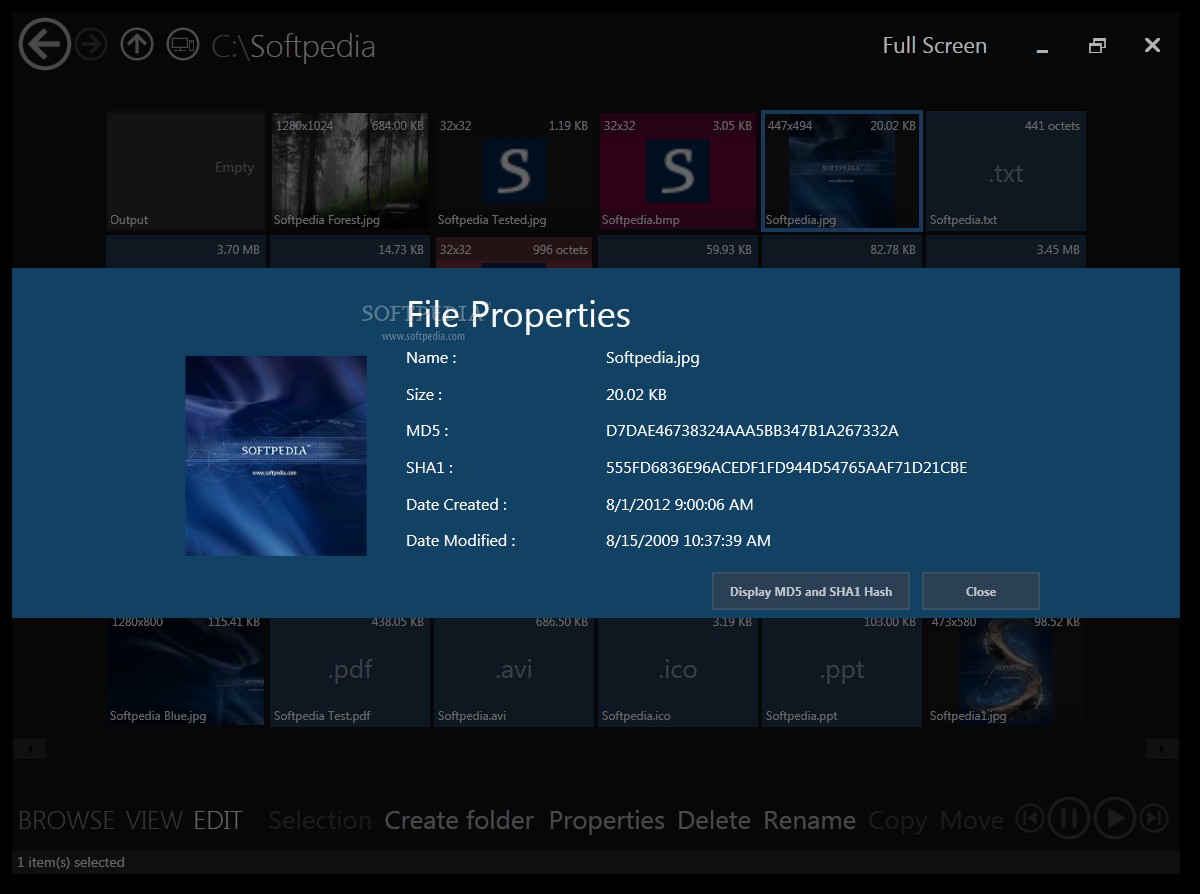1200x894 pixels.
Task: Select Softpedia.txt file tile
Action: (x=1005, y=171)
